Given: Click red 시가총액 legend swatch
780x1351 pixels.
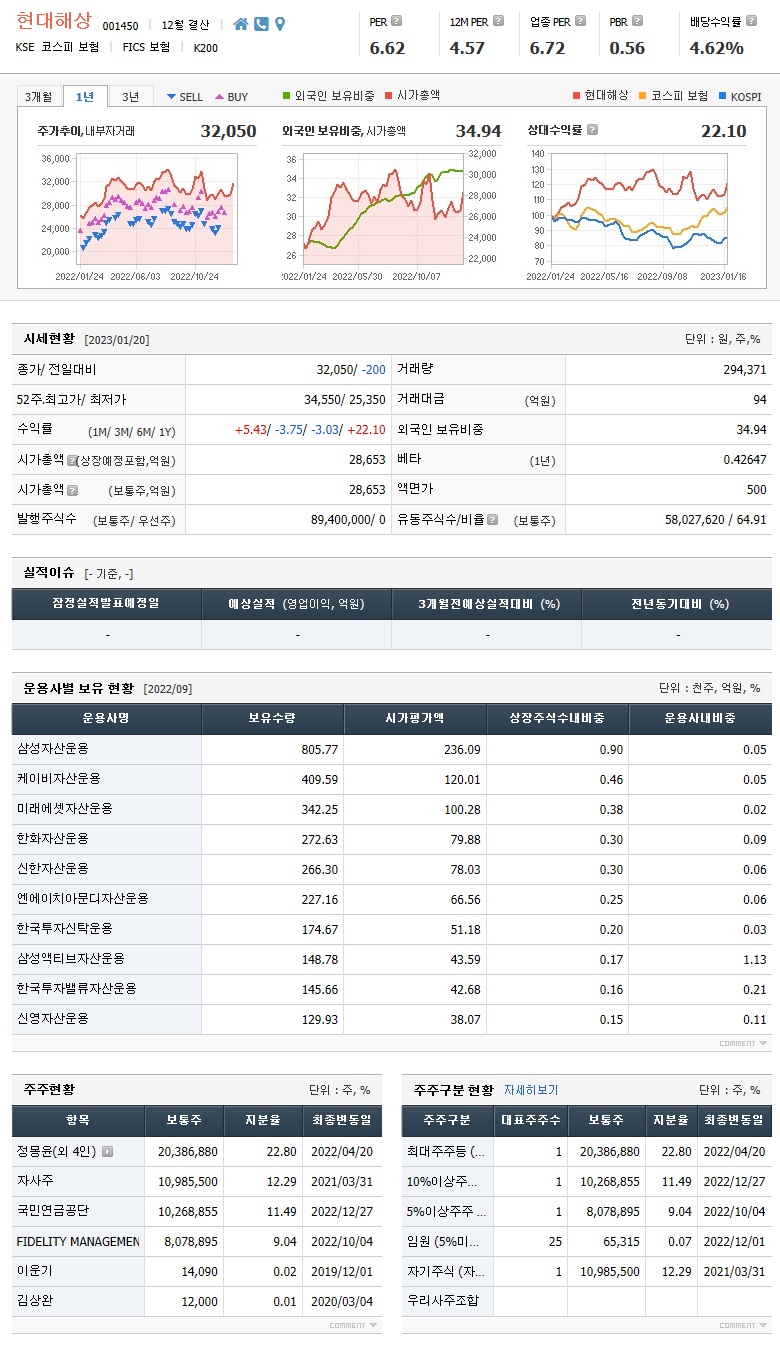Looking at the screenshot, I should pos(388,96).
